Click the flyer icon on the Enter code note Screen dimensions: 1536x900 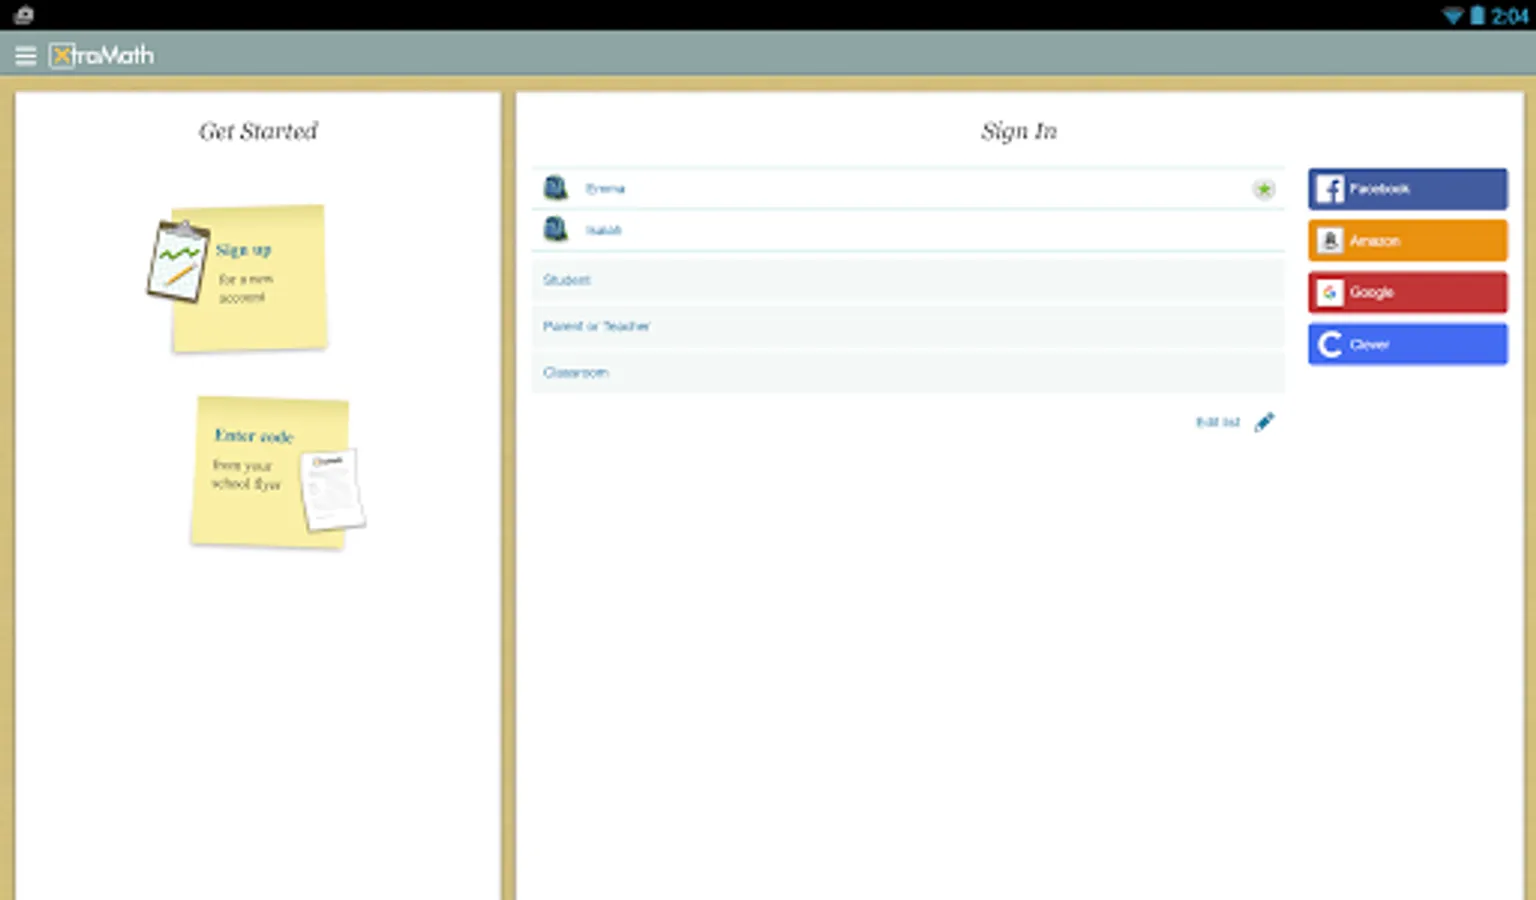pos(333,489)
